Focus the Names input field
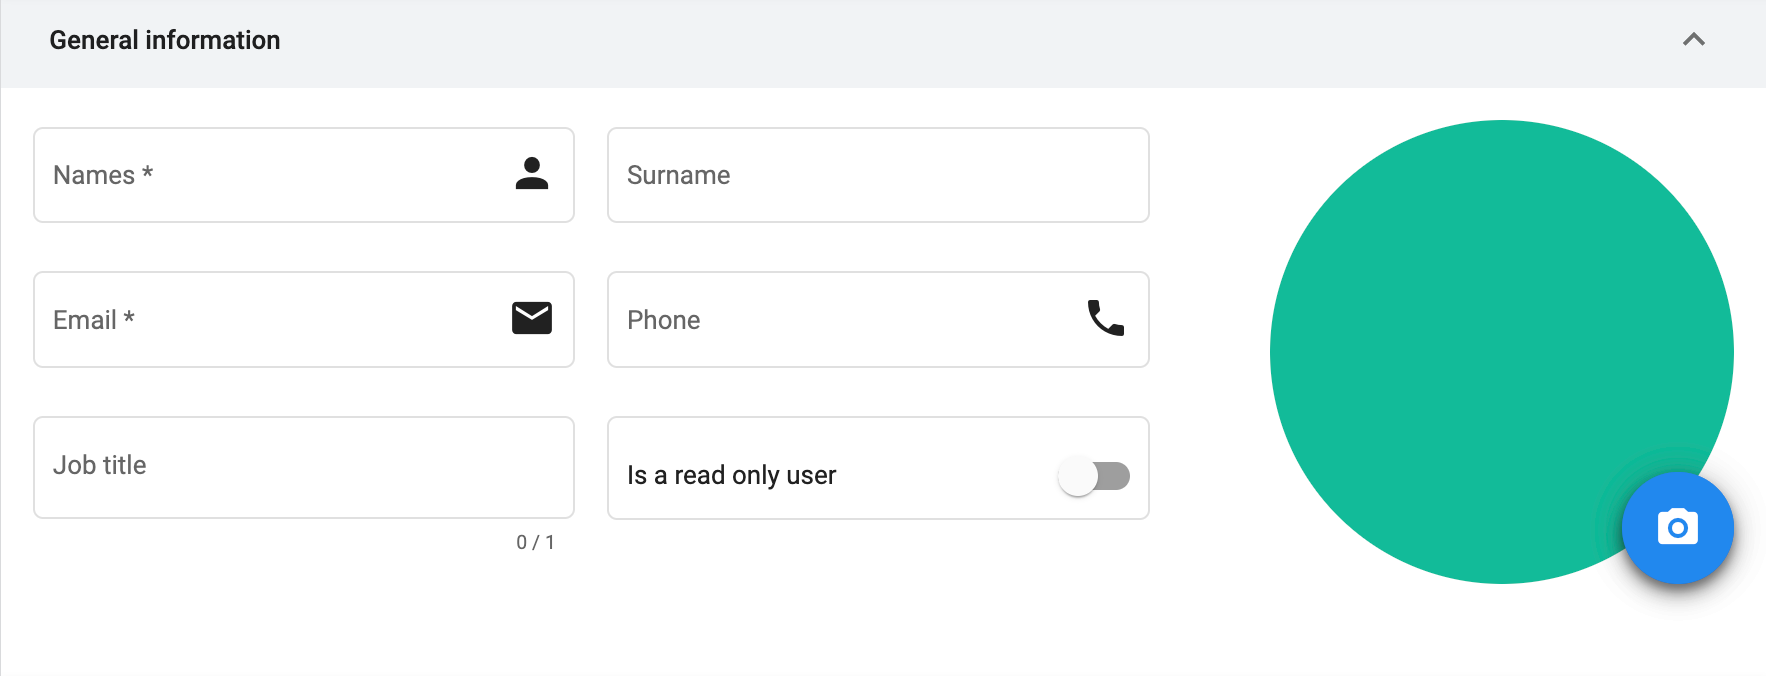 point(304,175)
